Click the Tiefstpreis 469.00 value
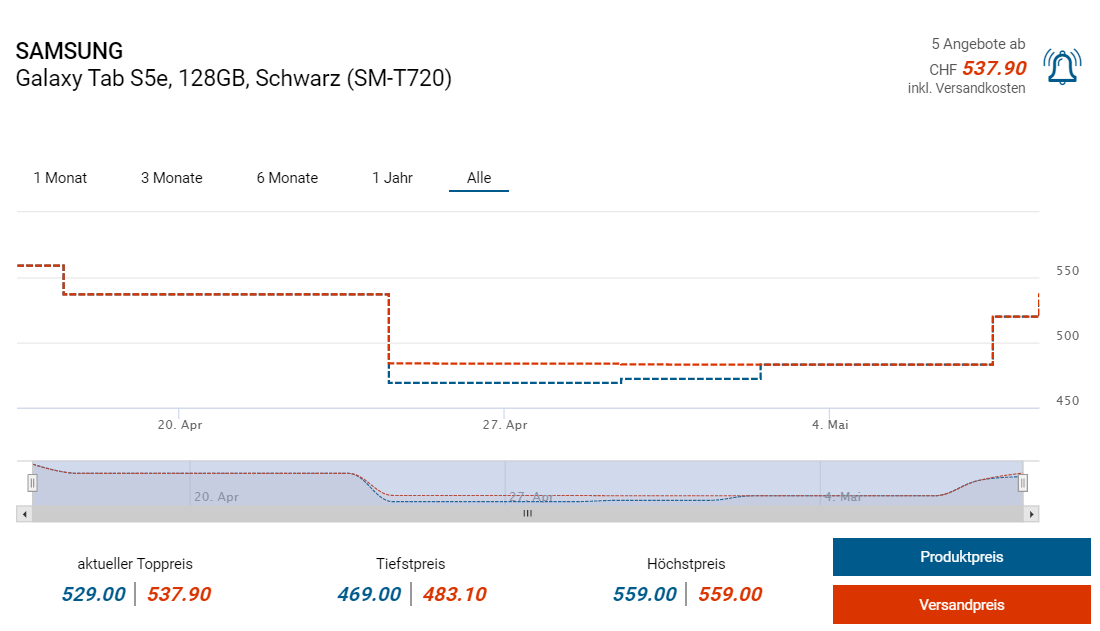1100x631 pixels. tap(369, 594)
